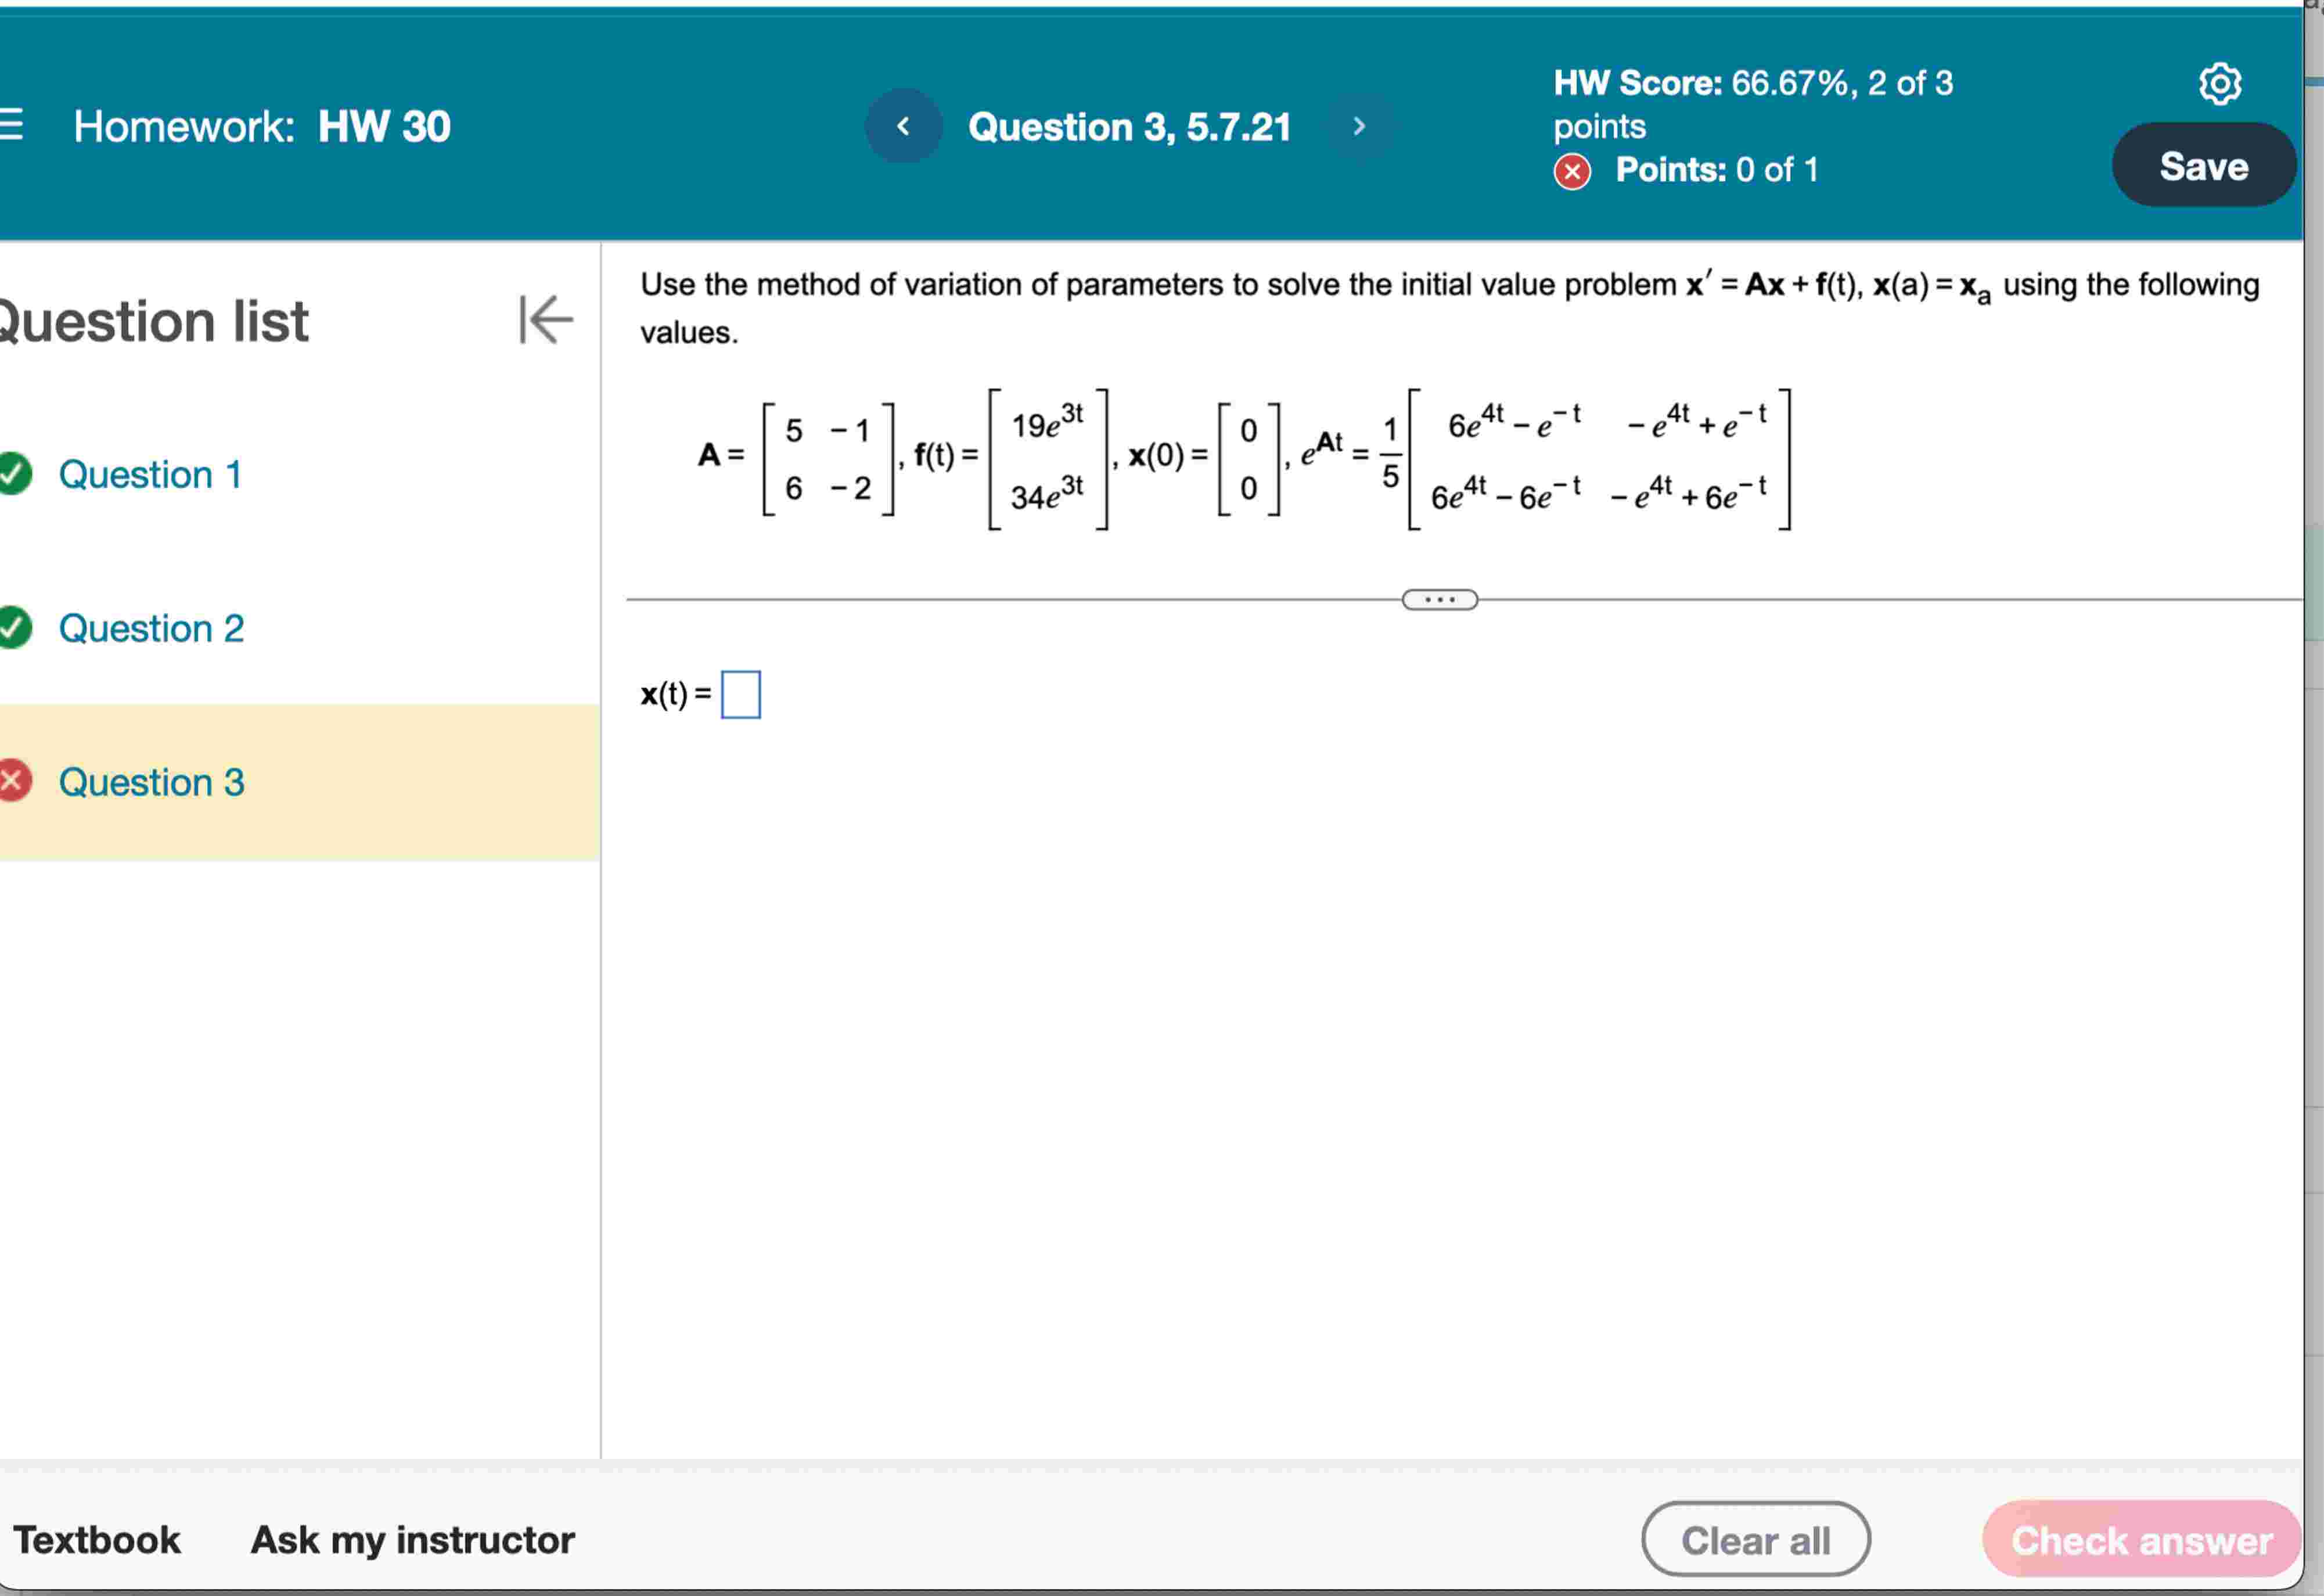
Task: Click the green check beside Question 2
Action: [14, 628]
